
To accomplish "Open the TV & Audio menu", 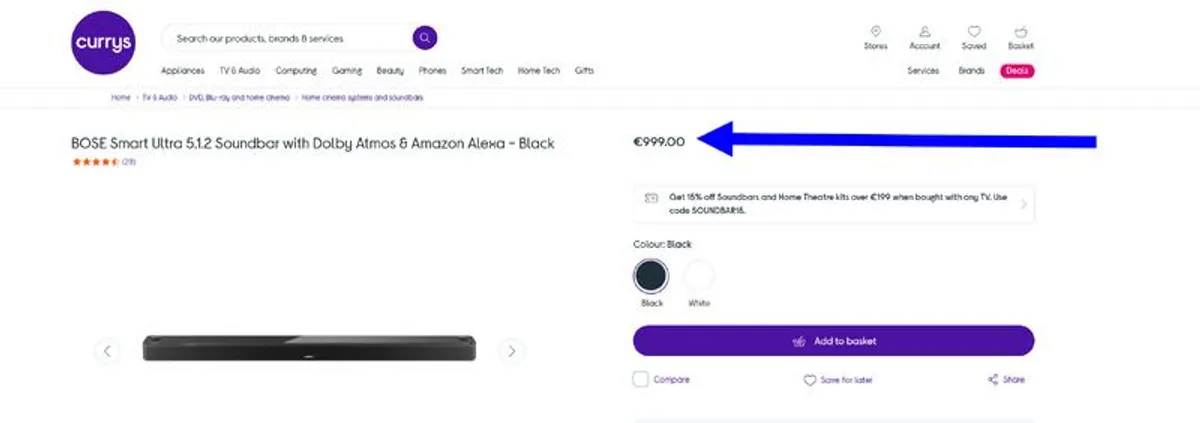I will (x=240, y=71).
